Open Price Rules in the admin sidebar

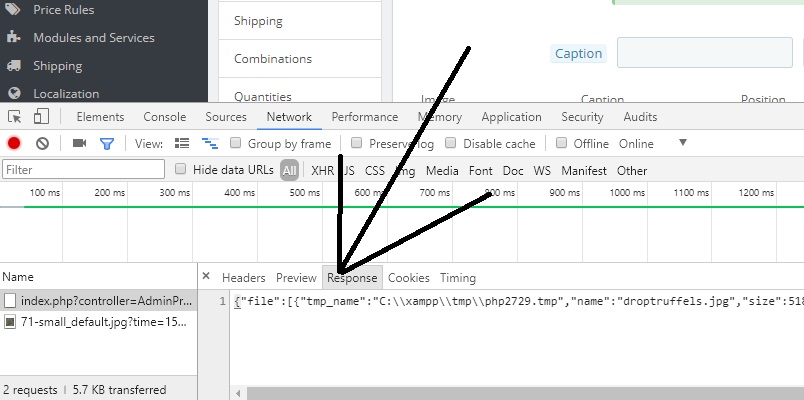64,9
